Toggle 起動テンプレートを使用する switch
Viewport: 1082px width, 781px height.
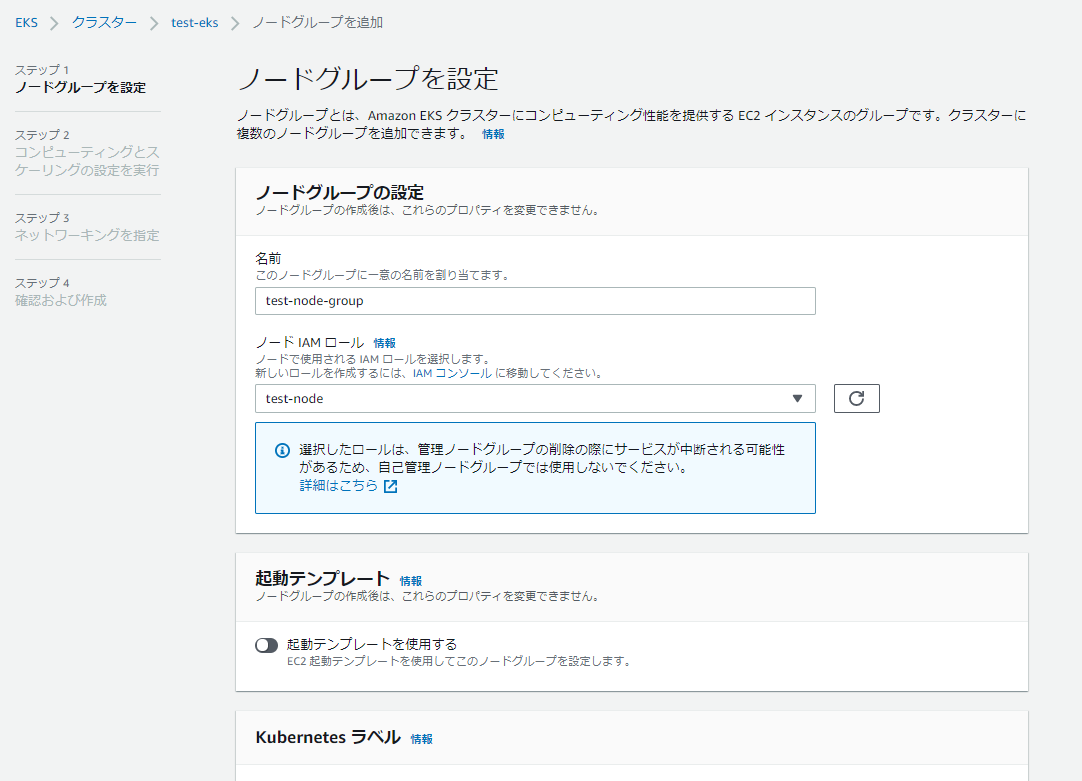pos(266,645)
